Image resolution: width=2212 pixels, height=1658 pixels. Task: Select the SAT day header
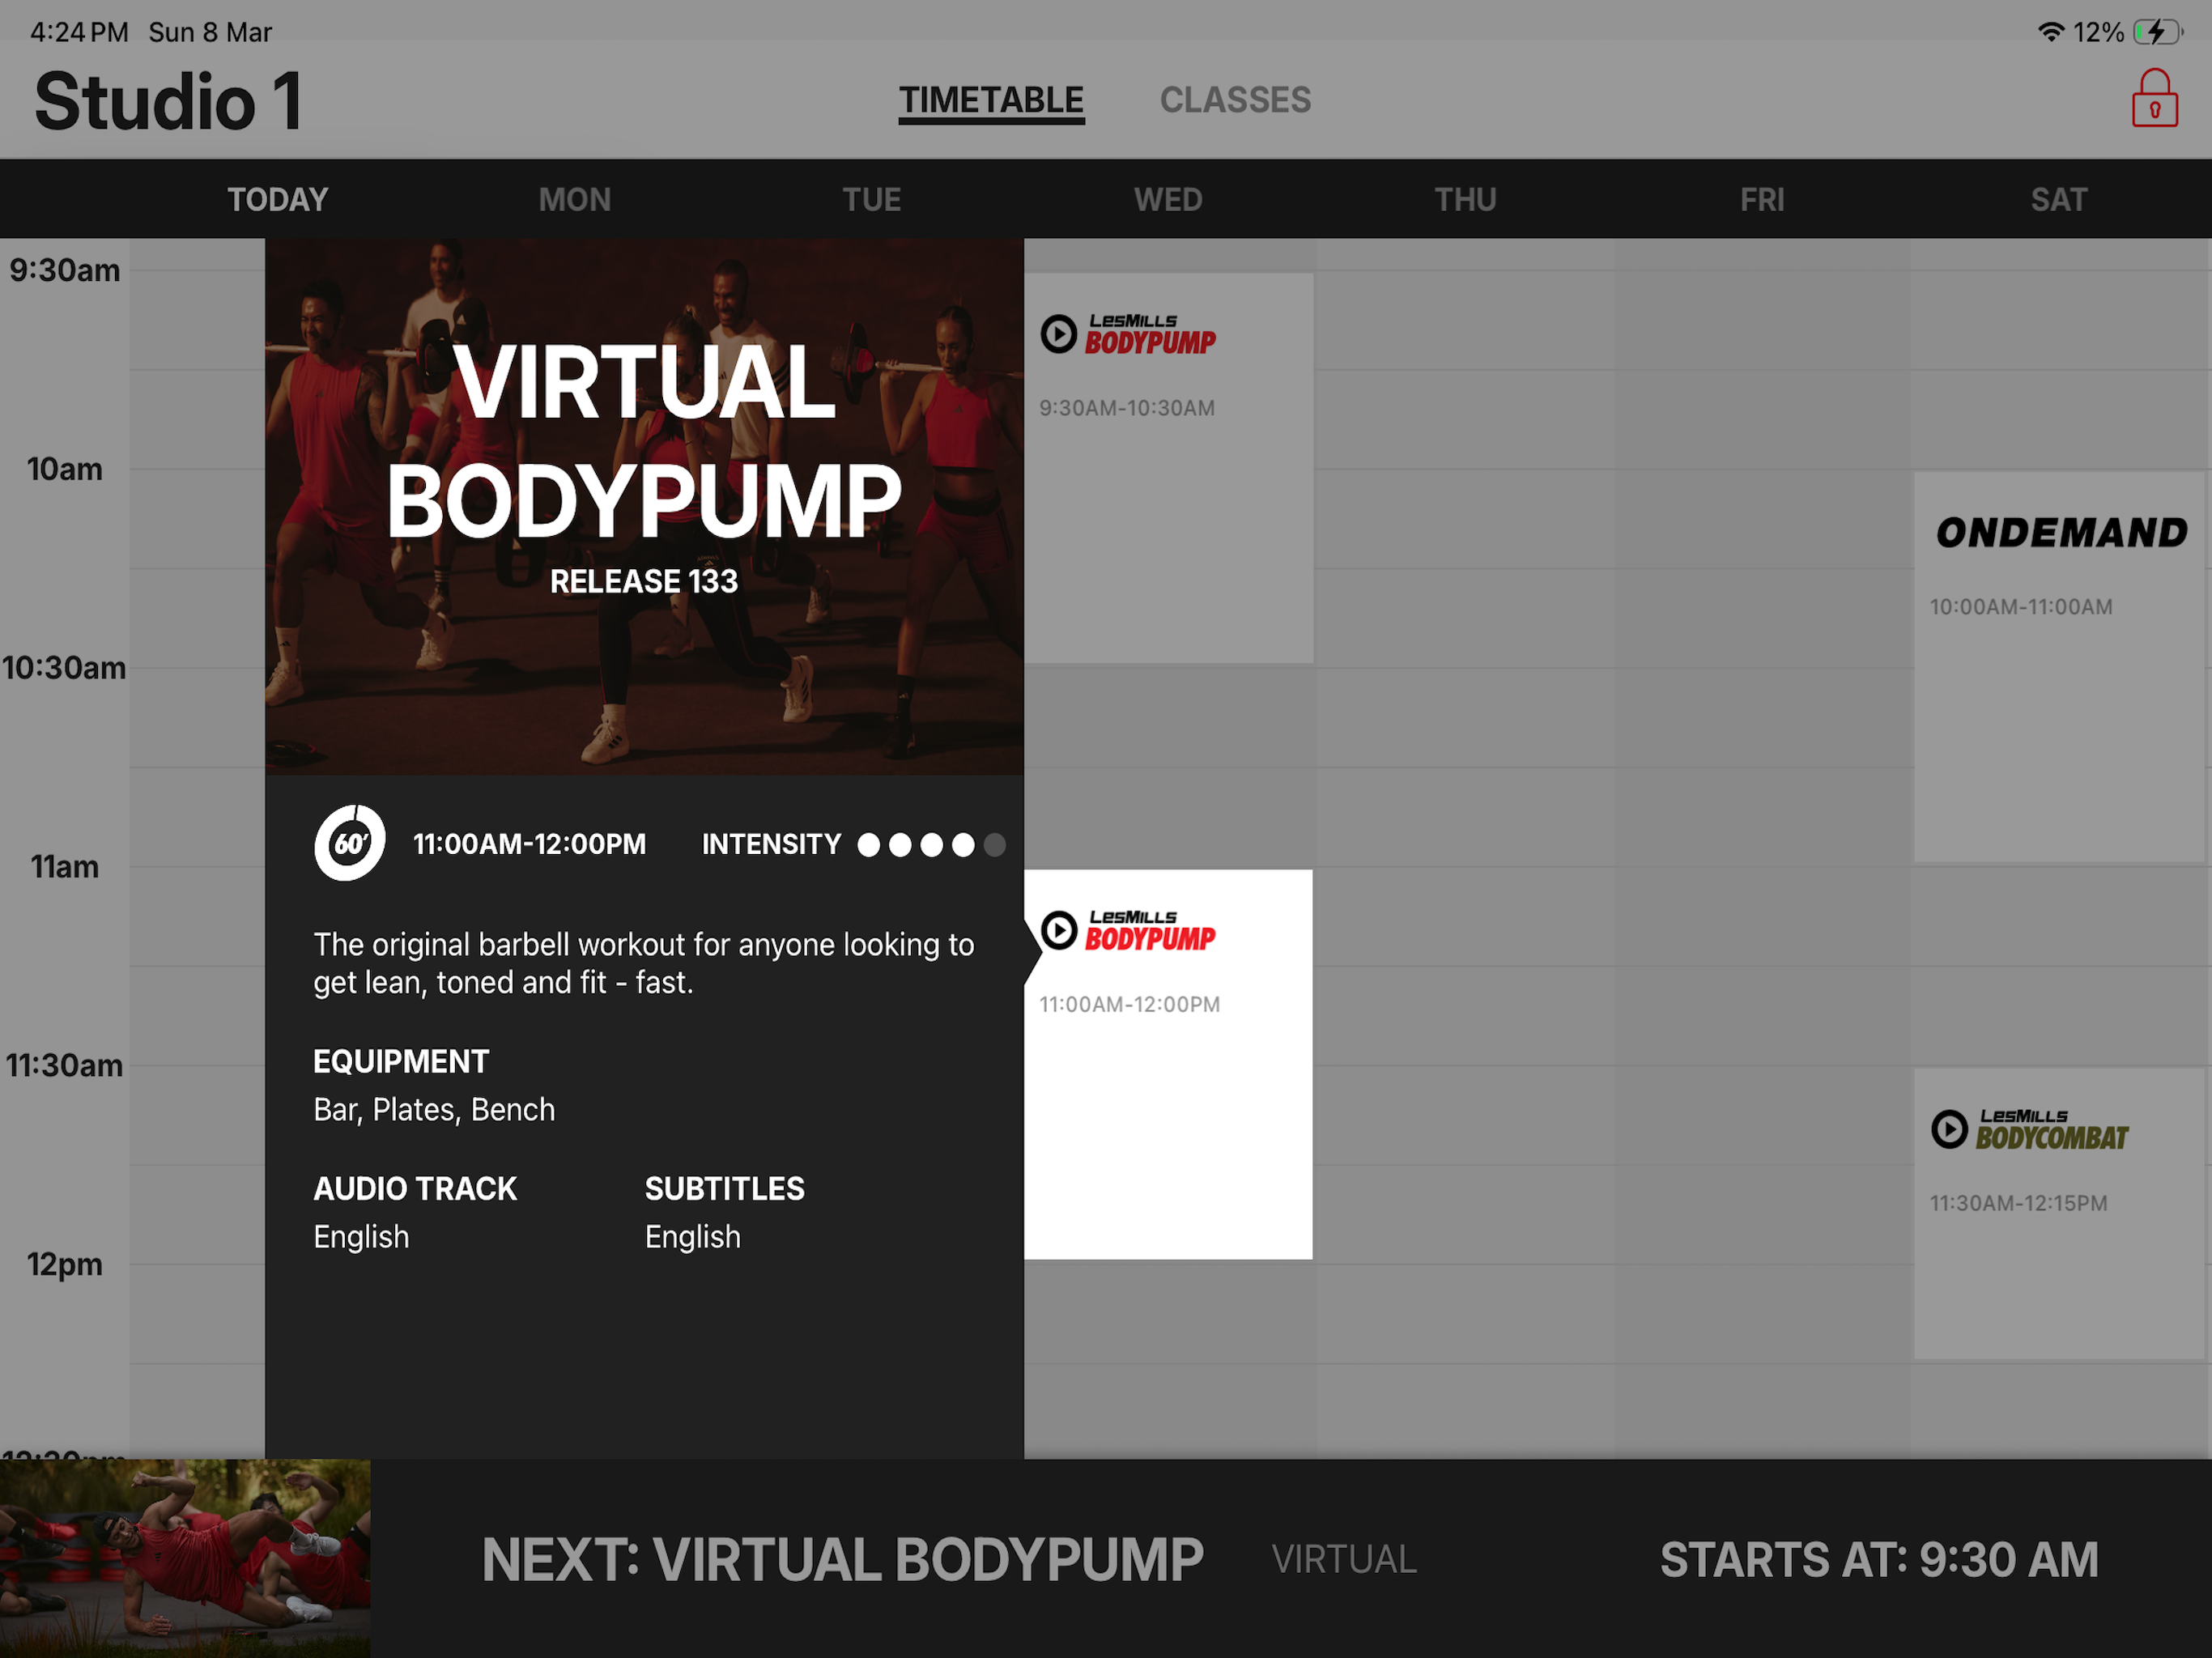coord(2059,200)
